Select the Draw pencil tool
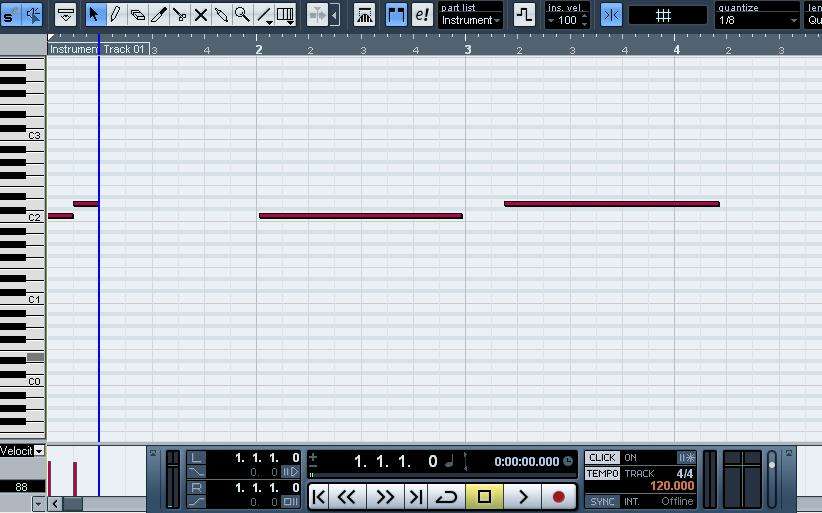This screenshot has width=822, height=513. 116,15
